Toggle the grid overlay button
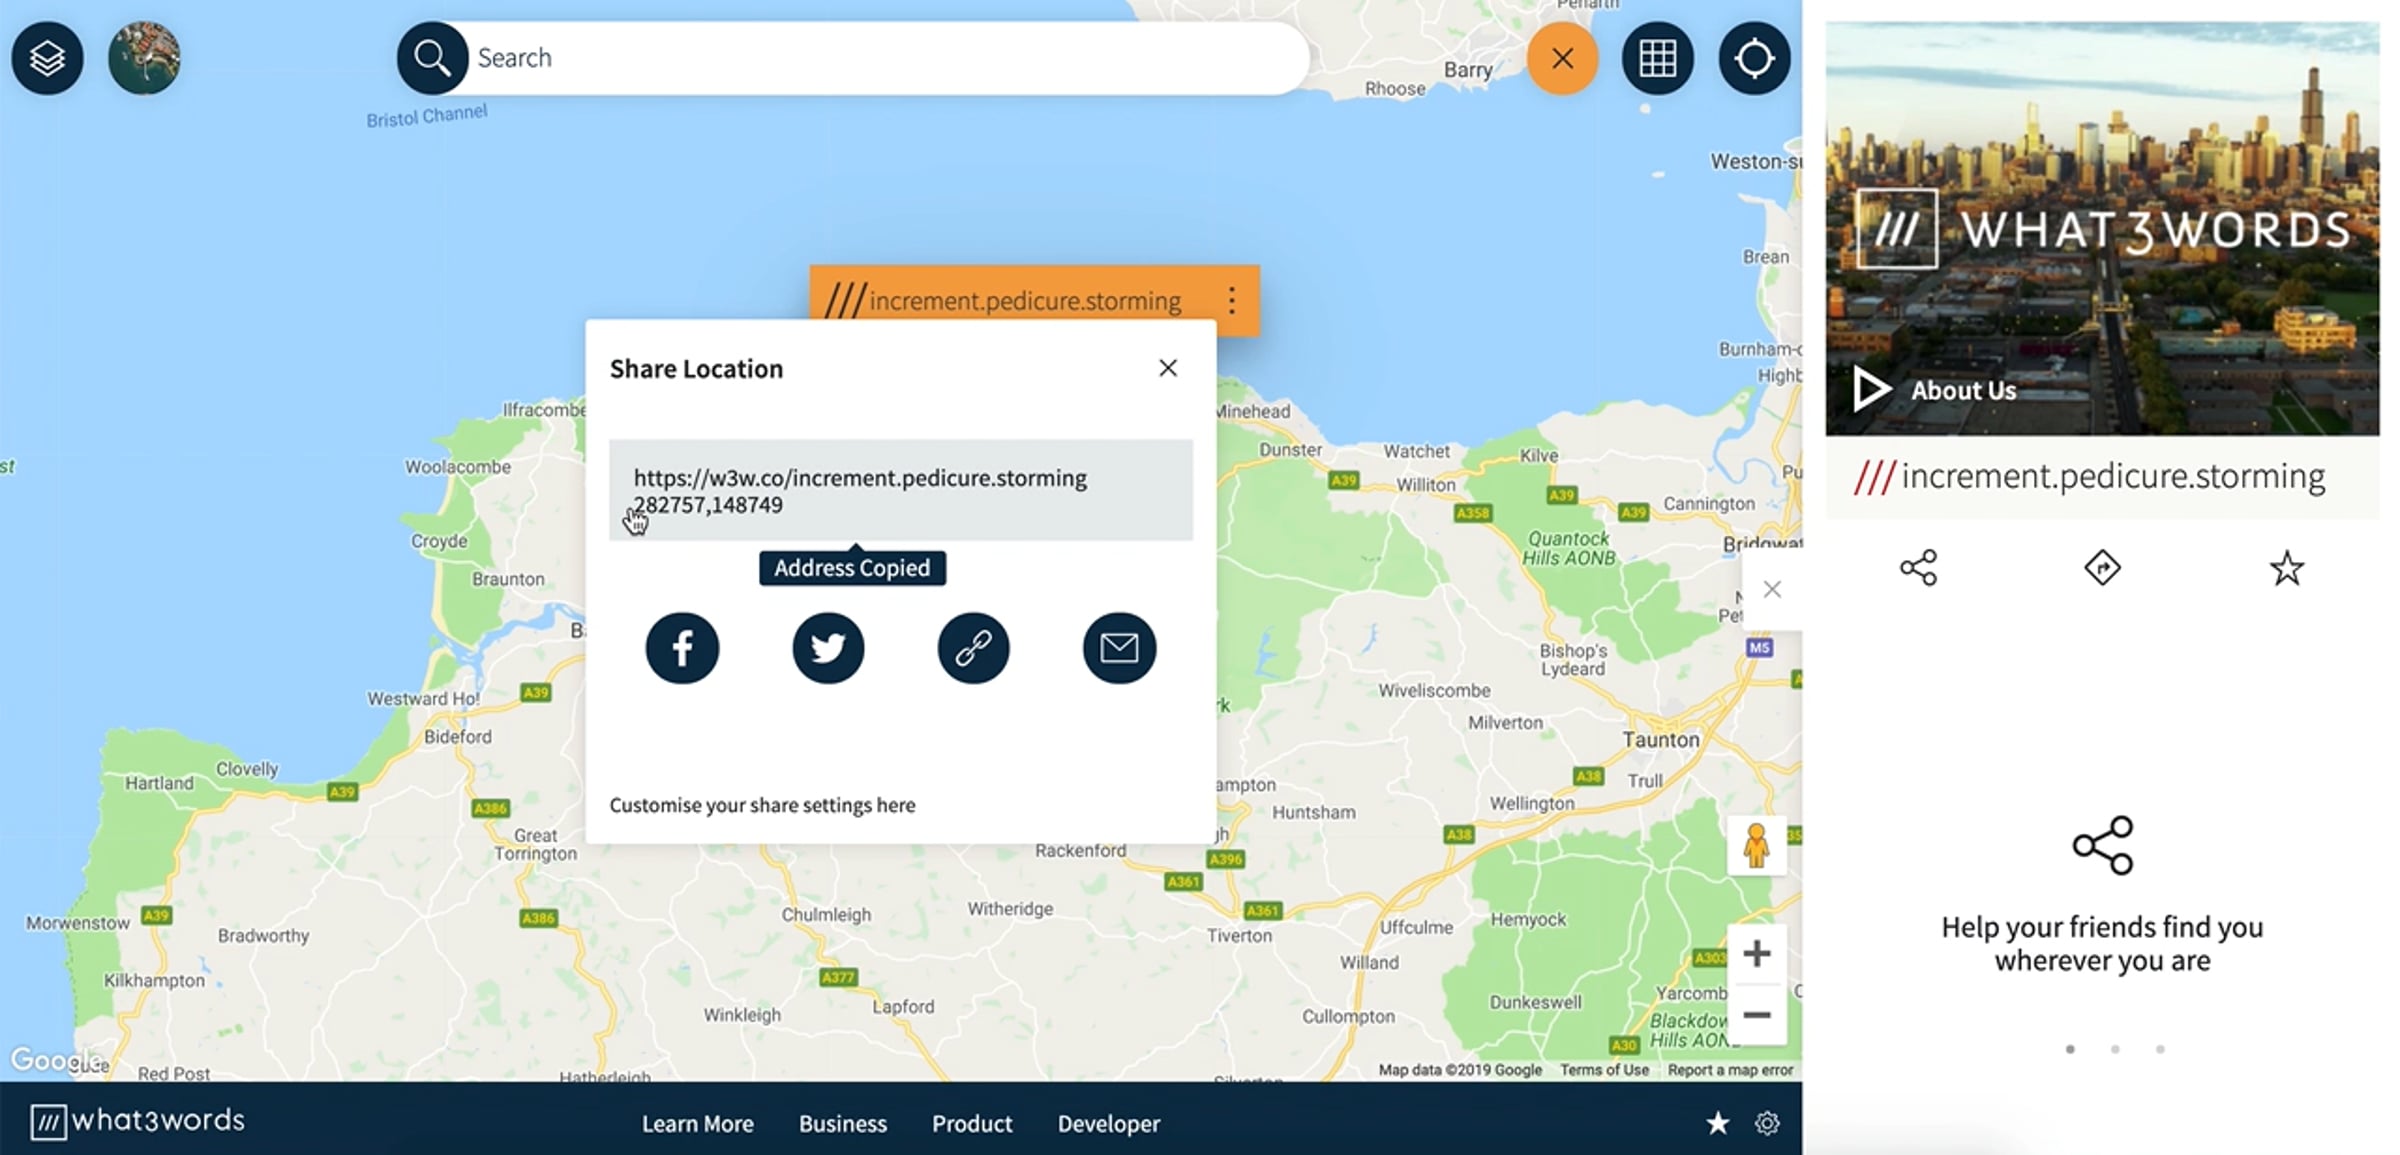The width and height of the screenshot is (2400, 1155). tap(1657, 58)
